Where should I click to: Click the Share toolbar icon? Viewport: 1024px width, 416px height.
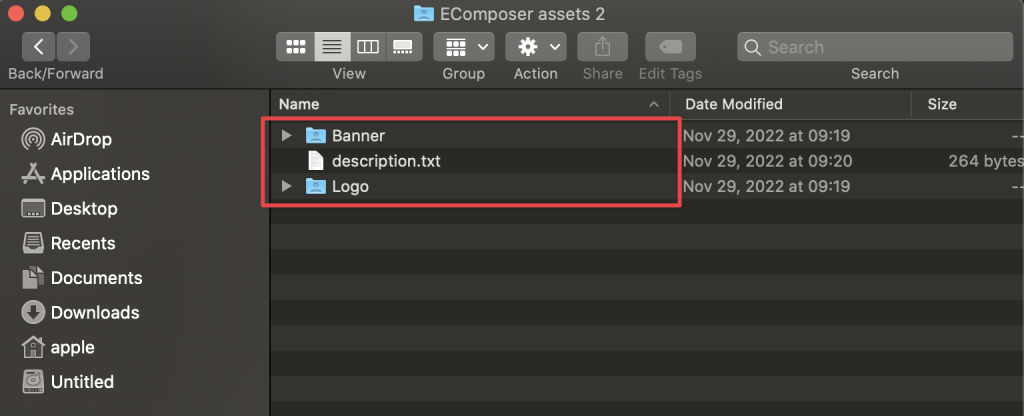(602, 47)
